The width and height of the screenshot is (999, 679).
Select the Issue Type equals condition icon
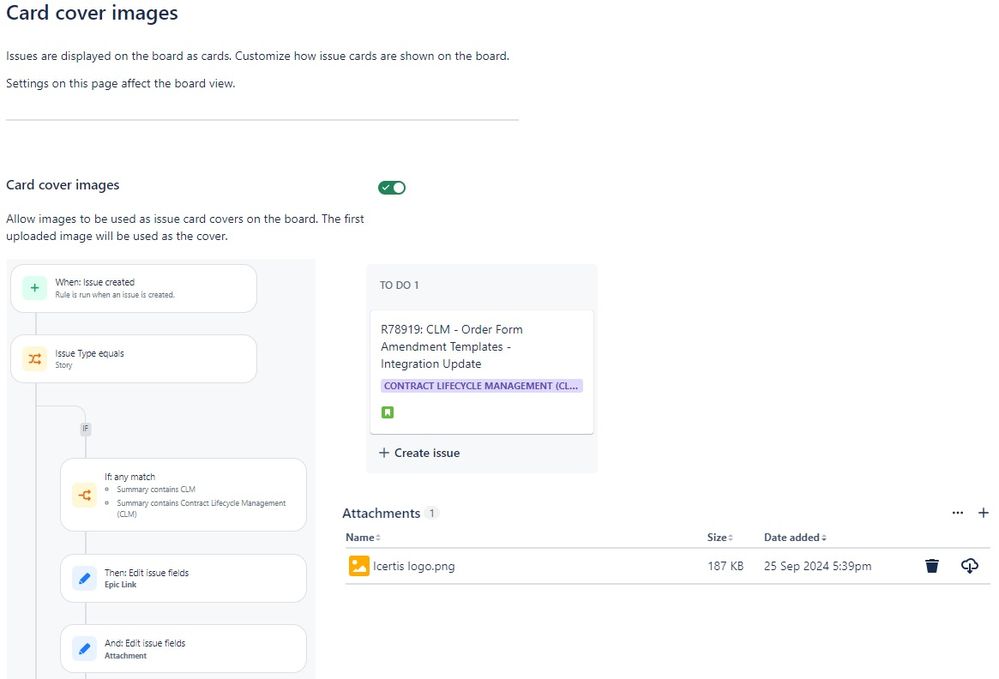(34, 359)
